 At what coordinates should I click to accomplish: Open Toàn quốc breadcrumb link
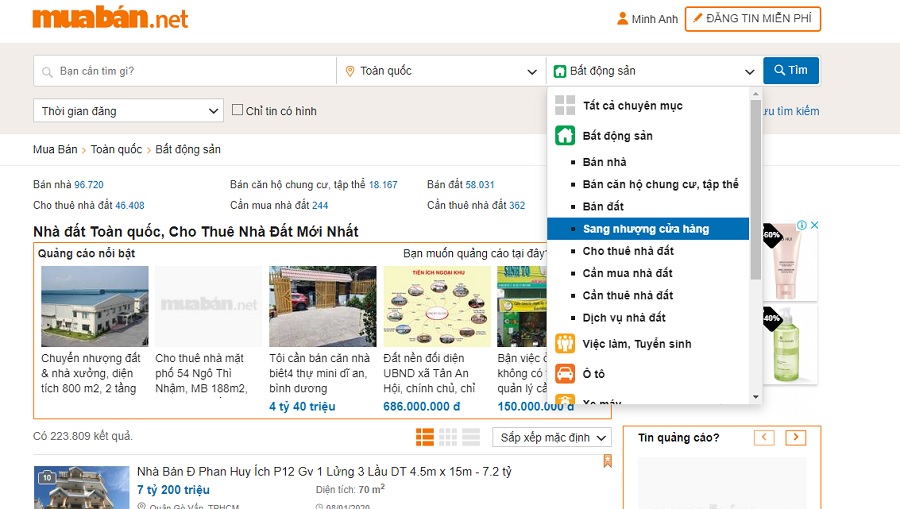(116, 149)
